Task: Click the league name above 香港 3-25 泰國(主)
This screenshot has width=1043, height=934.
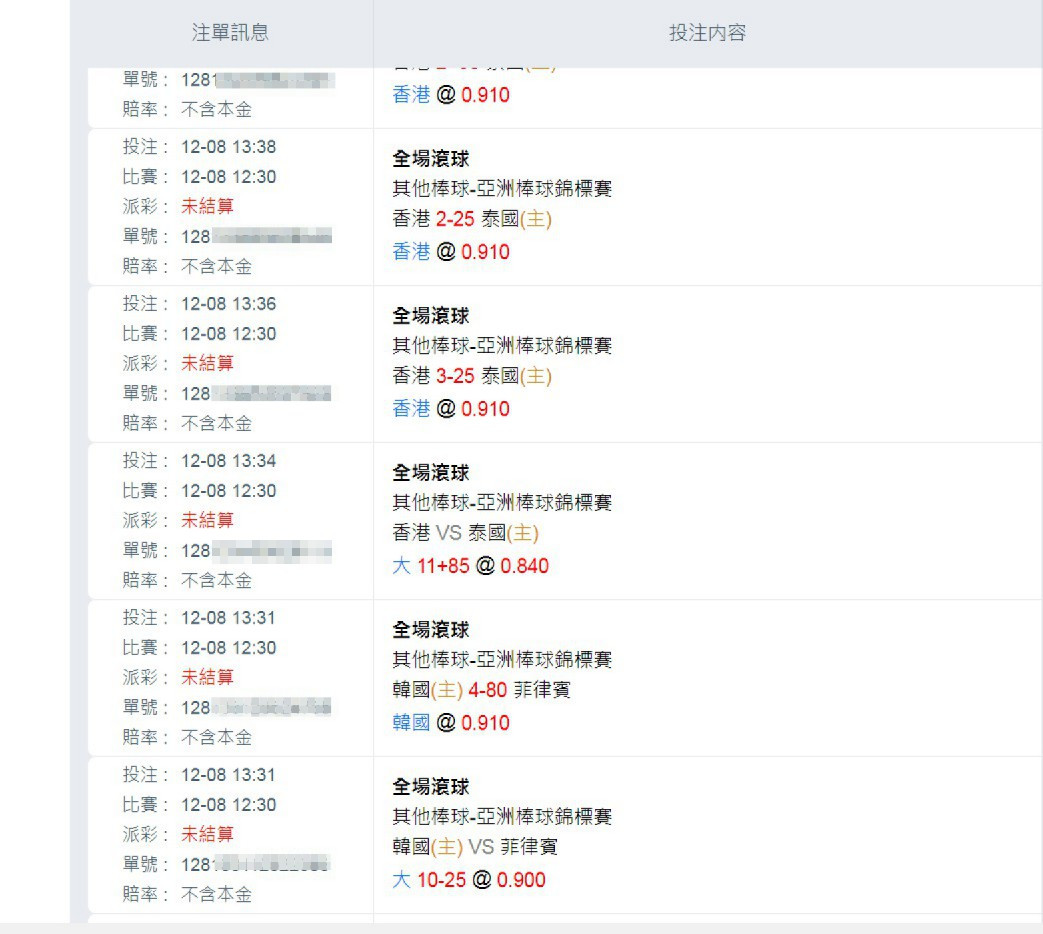Action: [x=502, y=345]
